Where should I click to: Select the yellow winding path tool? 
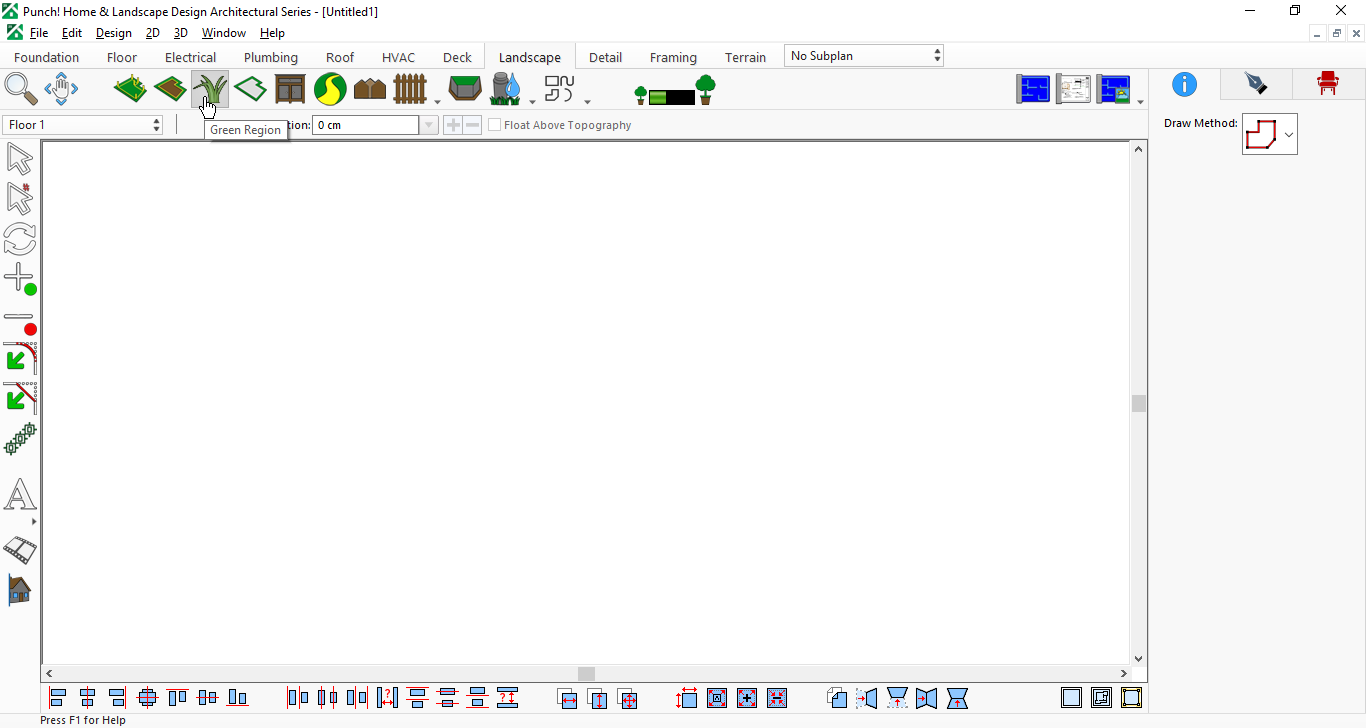tap(330, 89)
